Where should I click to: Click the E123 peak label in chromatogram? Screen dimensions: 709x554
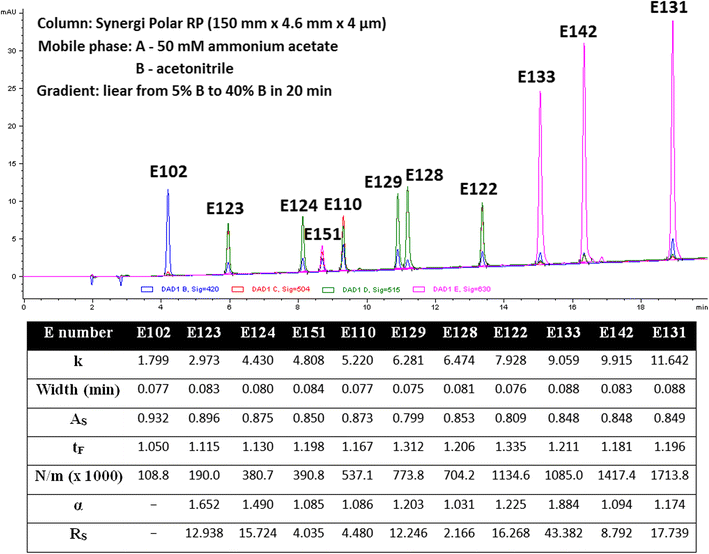225,208
